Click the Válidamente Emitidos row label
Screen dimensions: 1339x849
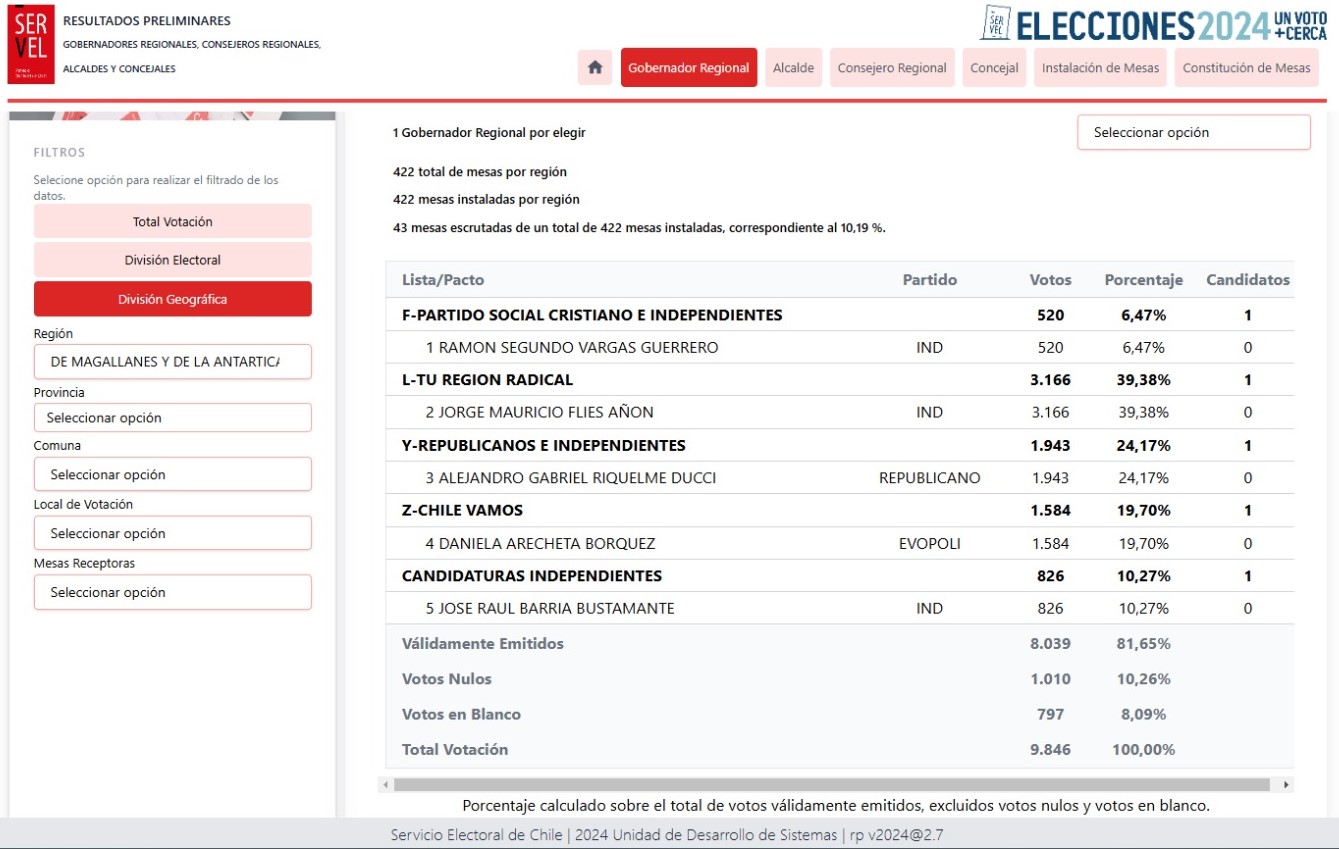pos(483,644)
